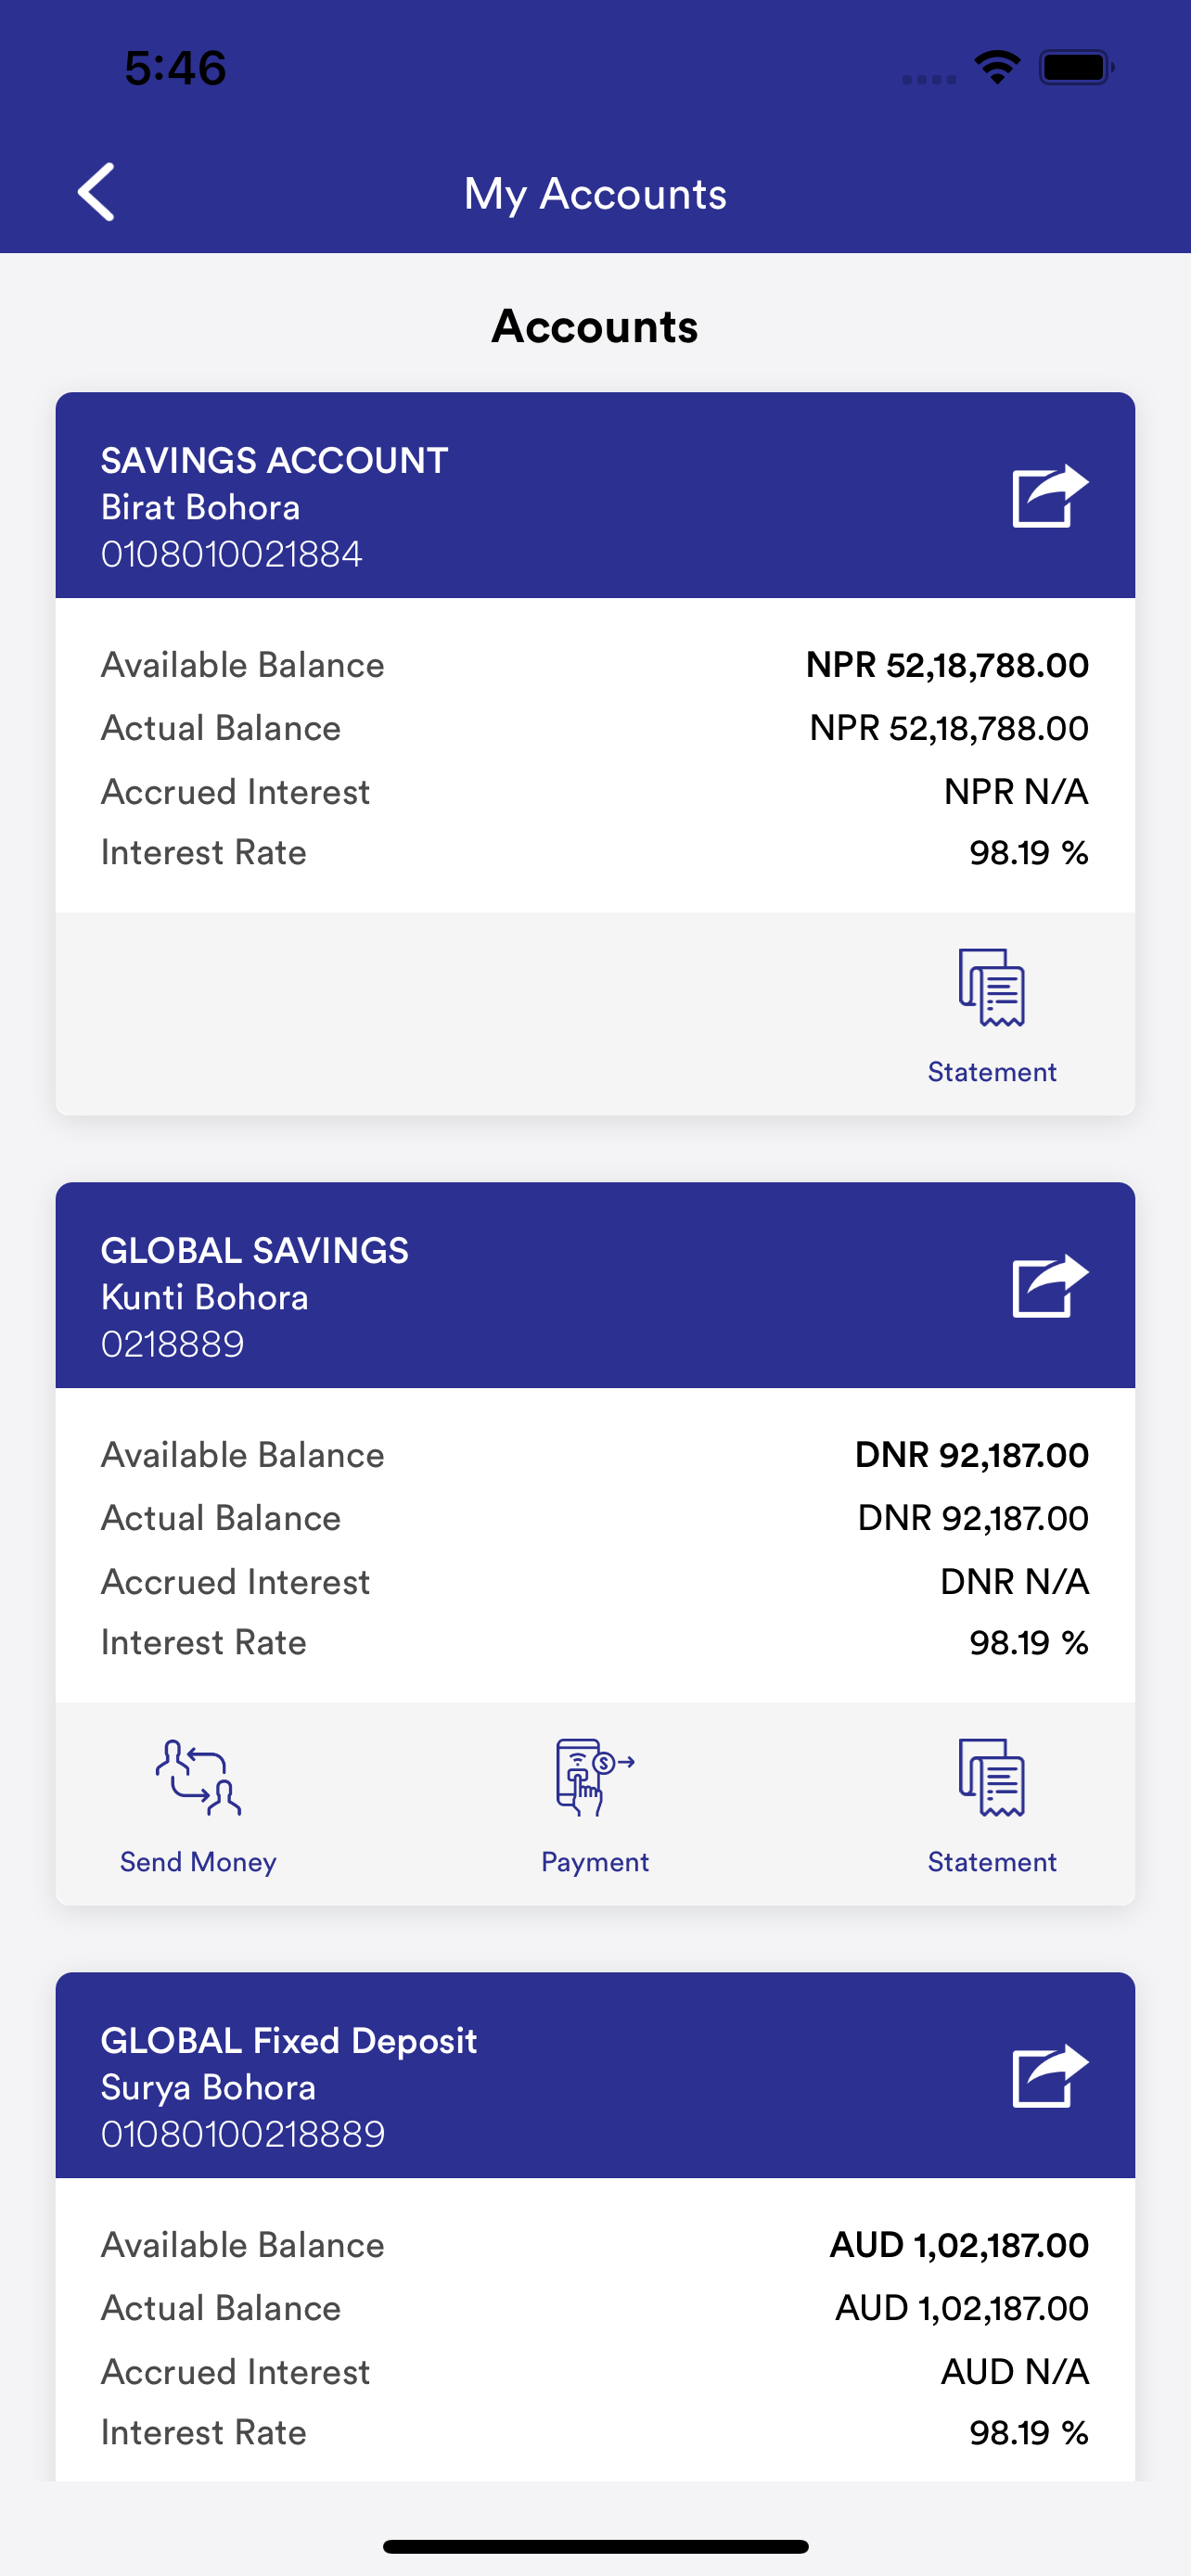
Task: Go back using the left chevron arrow
Action: click(96, 192)
